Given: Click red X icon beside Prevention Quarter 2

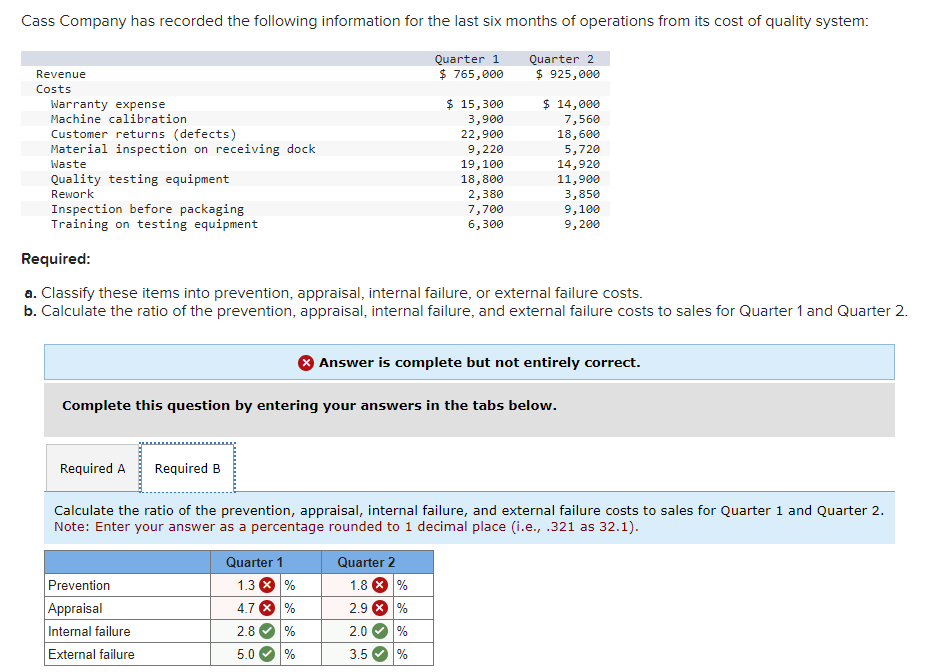Looking at the screenshot, I should coord(380,585).
